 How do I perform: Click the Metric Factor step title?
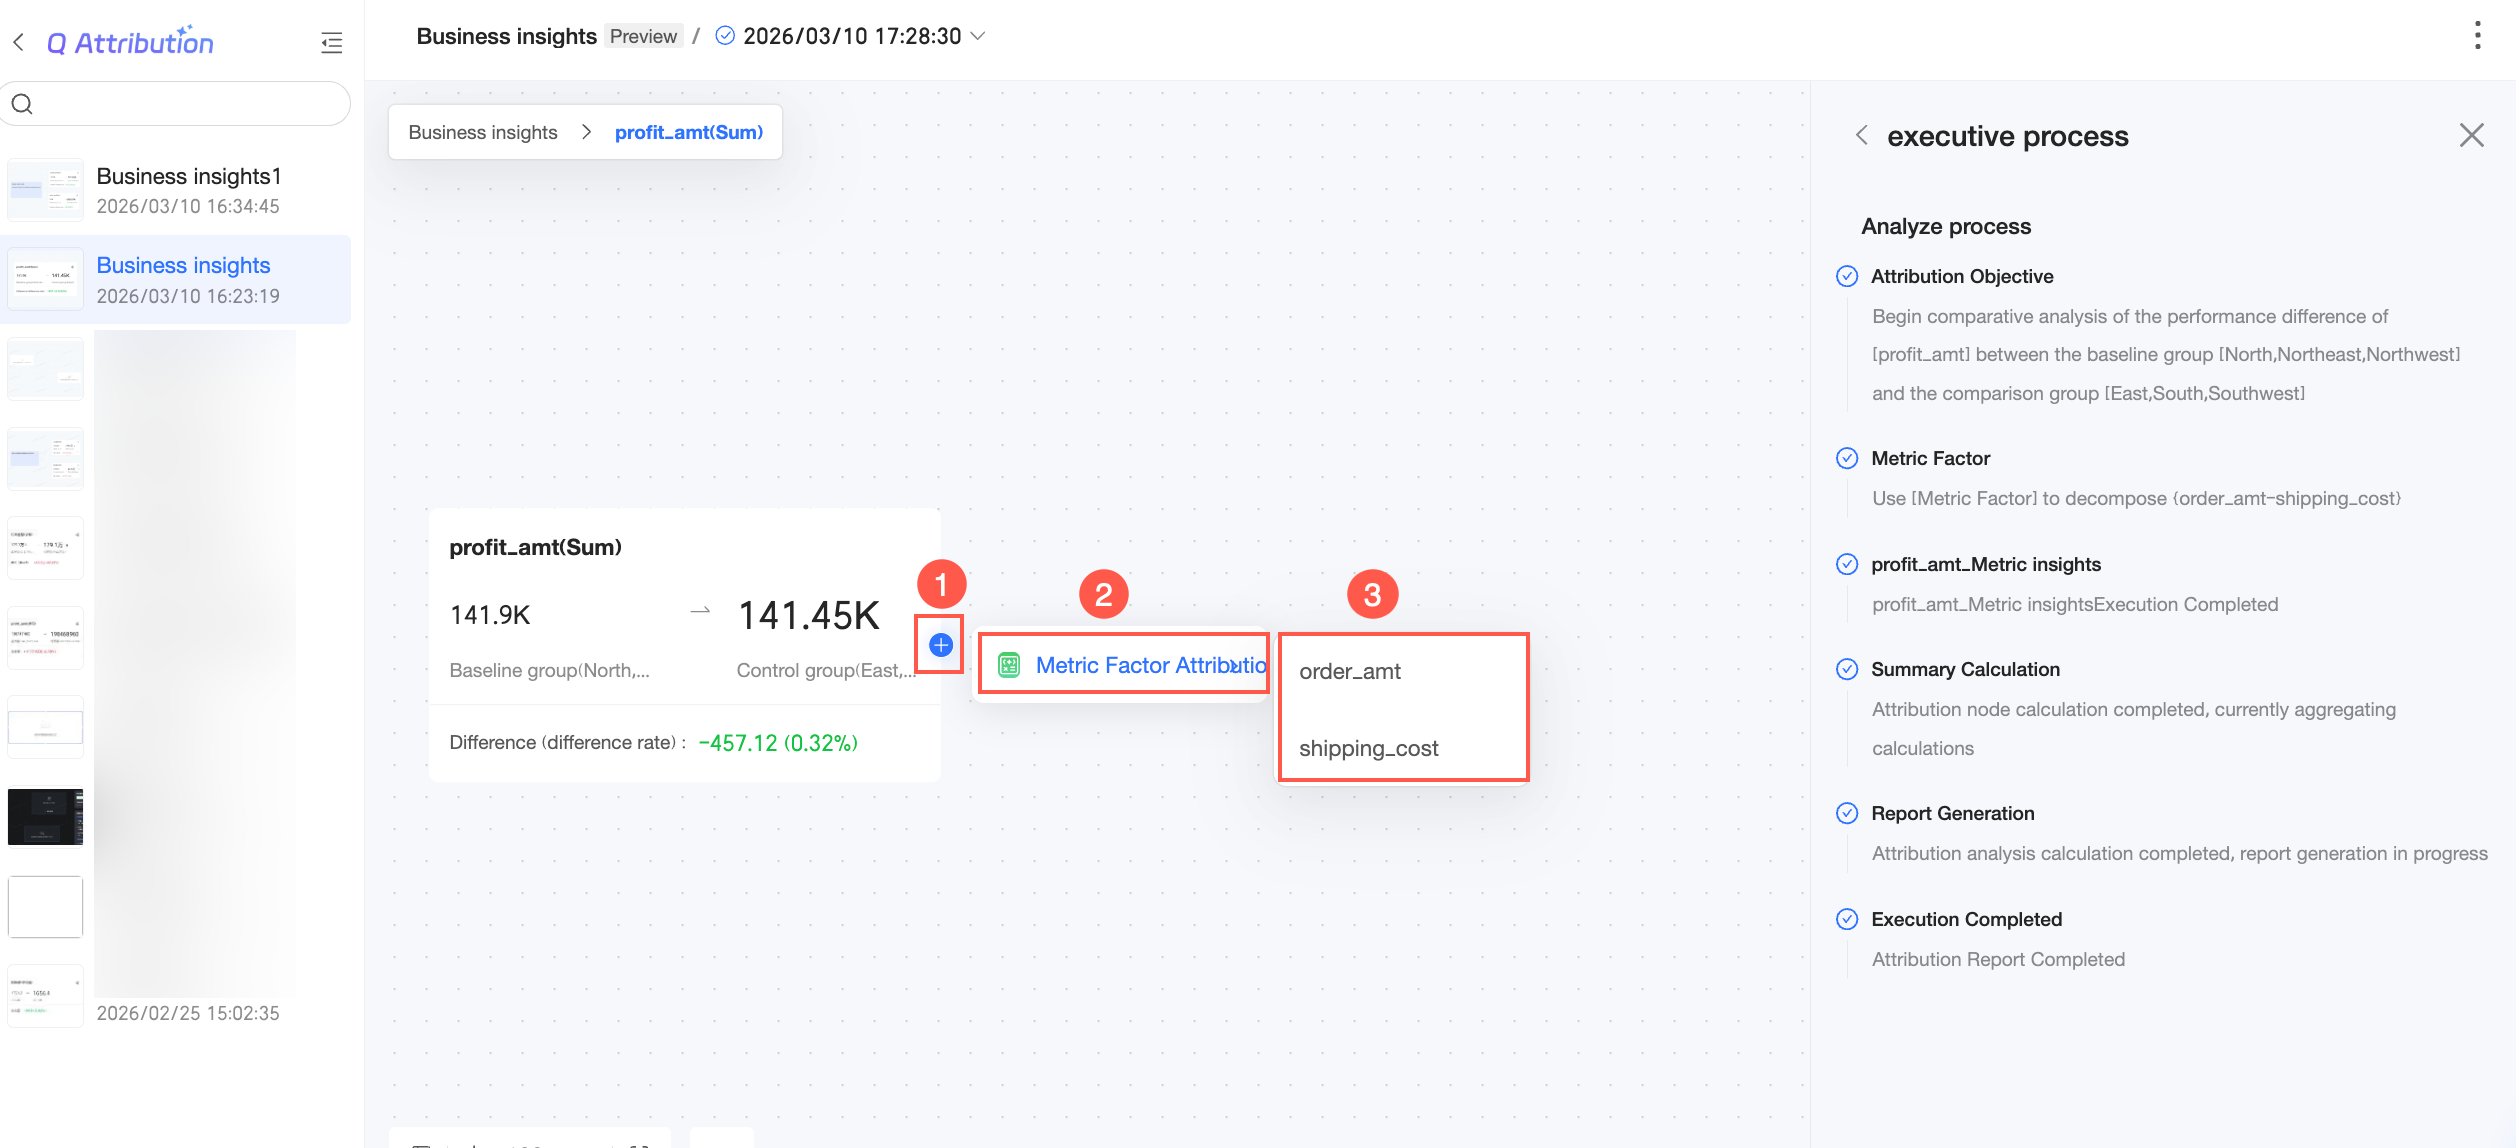(x=1930, y=458)
